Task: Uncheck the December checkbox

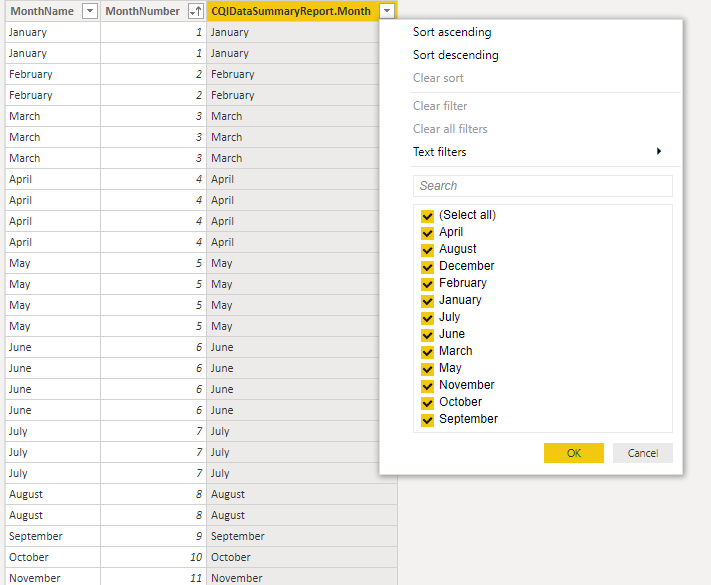Action: [x=427, y=267]
